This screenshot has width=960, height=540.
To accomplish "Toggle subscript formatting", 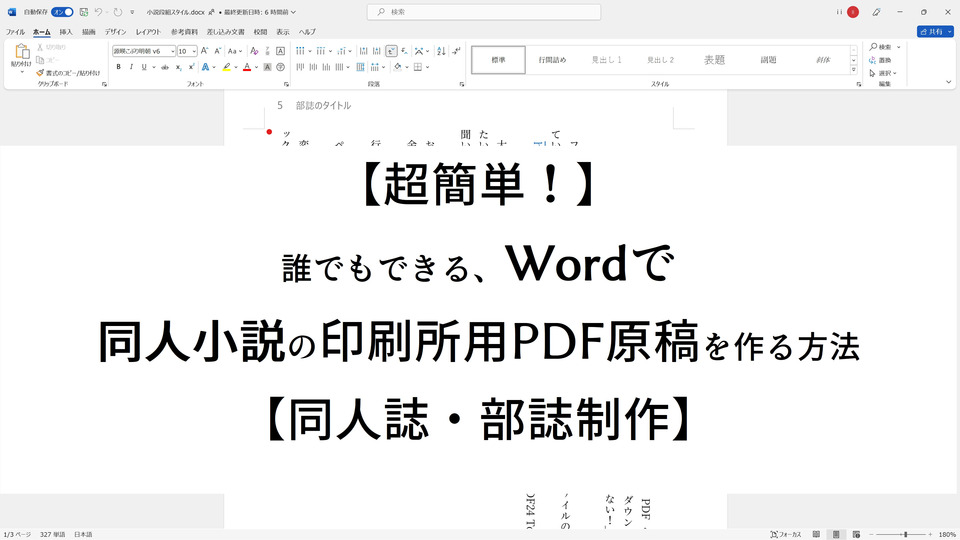I will pyautogui.click(x=178, y=67).
